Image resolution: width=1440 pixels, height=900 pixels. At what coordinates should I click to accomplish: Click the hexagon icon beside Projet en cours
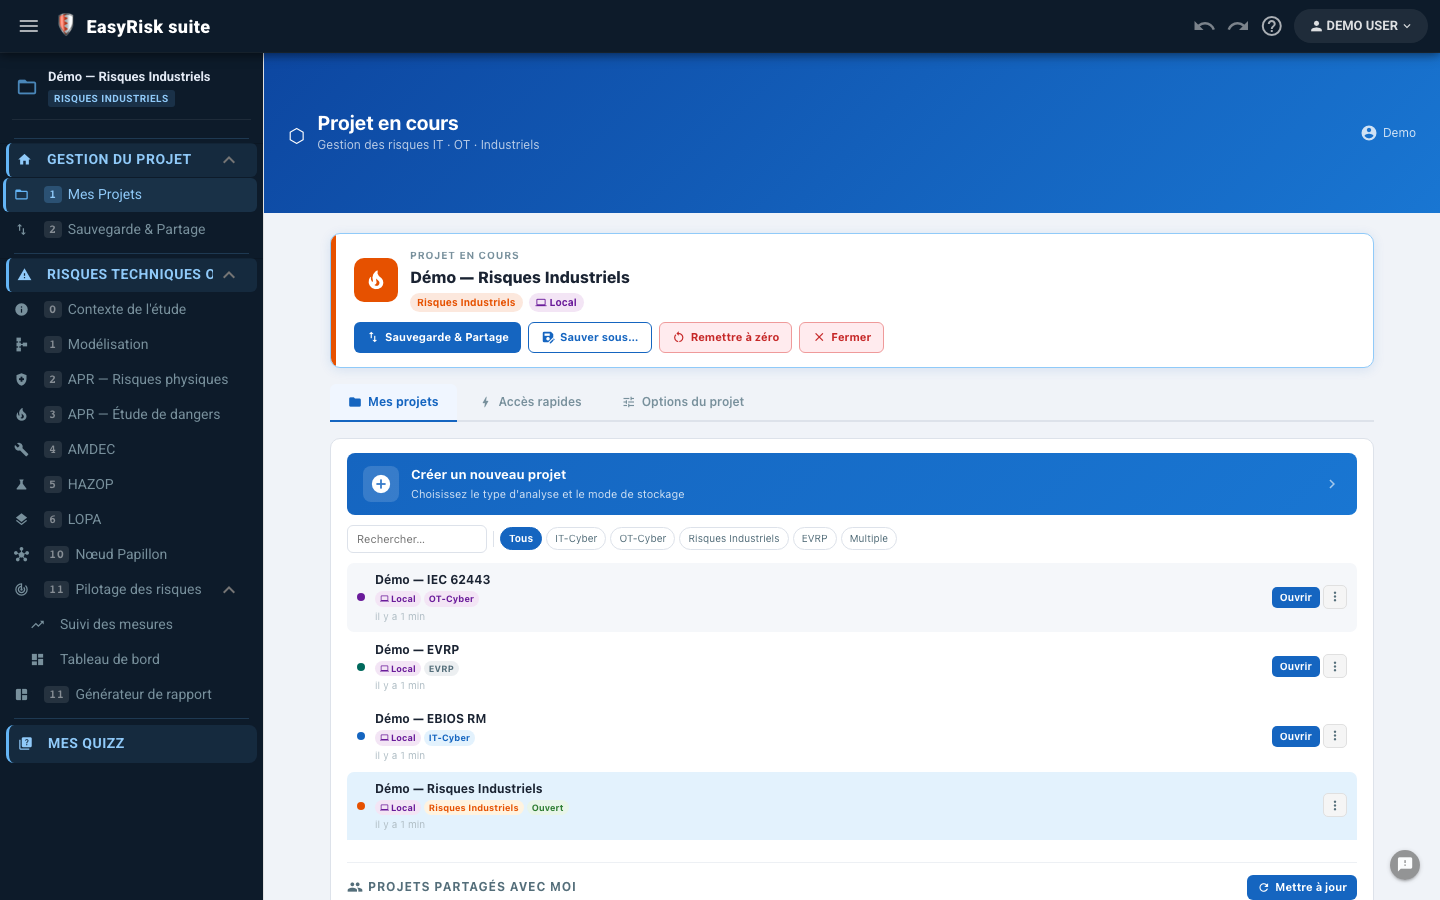pyautogui.click(x=297, y=136)
